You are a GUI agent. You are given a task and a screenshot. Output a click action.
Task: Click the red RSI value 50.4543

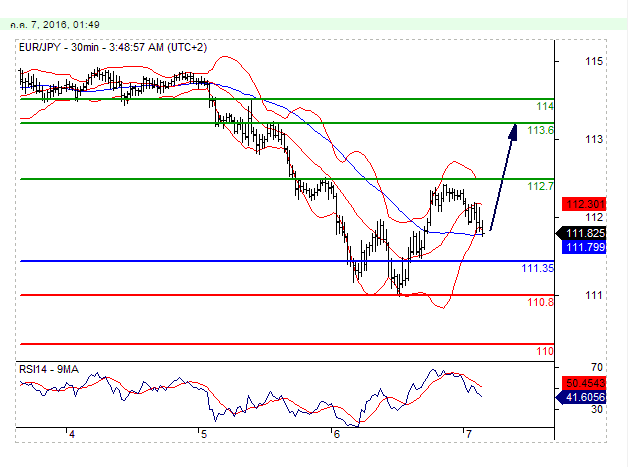click(584, 383)
